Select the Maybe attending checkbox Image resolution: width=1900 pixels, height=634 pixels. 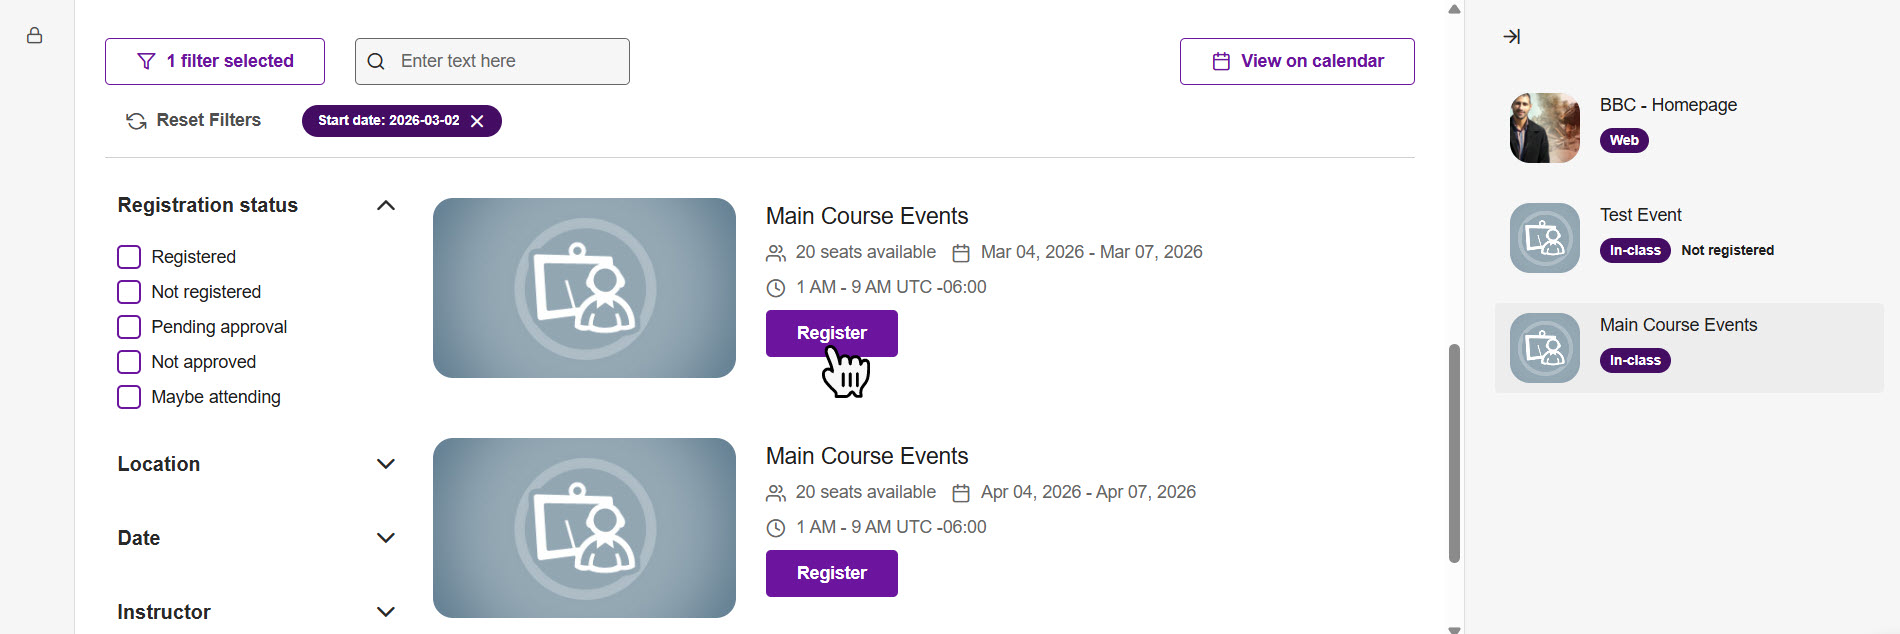click(129, 397)
